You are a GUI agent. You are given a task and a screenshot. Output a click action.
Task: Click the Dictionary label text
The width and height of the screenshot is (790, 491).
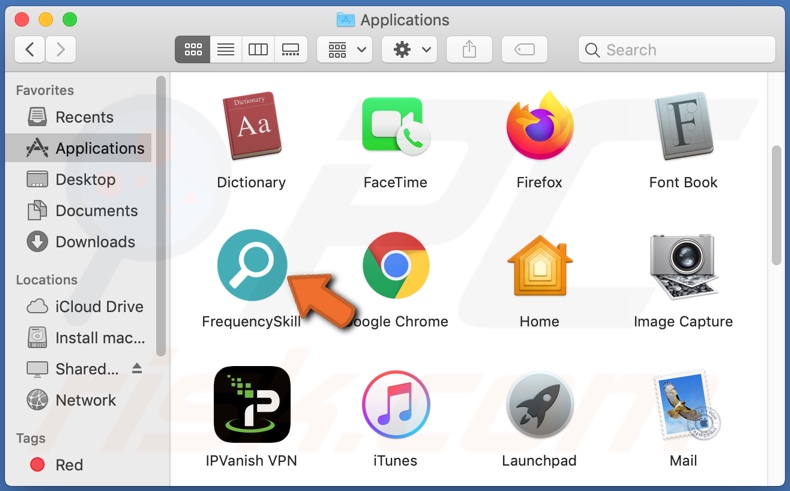(251, 182)
